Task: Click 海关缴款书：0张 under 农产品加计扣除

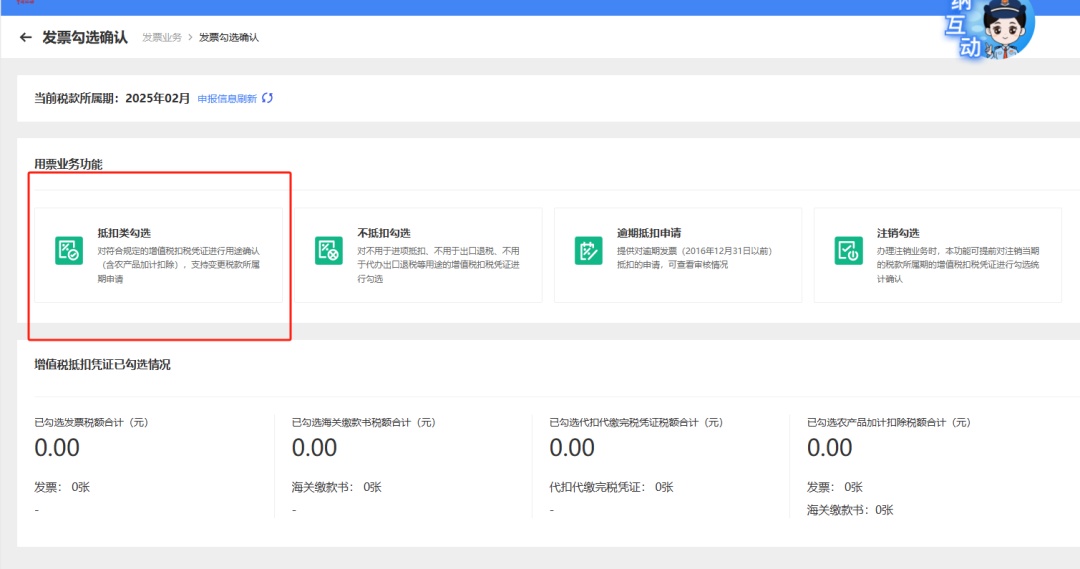Action: click(850, 510)
